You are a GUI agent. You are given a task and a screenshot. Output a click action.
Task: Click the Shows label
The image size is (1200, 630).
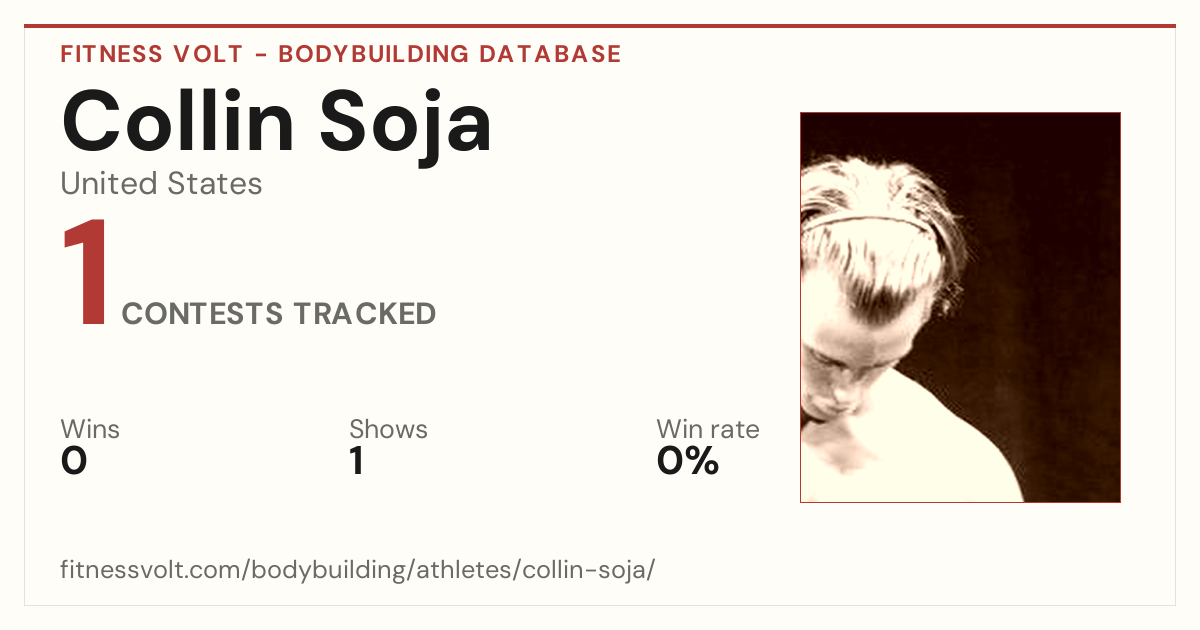coord(388,430)
